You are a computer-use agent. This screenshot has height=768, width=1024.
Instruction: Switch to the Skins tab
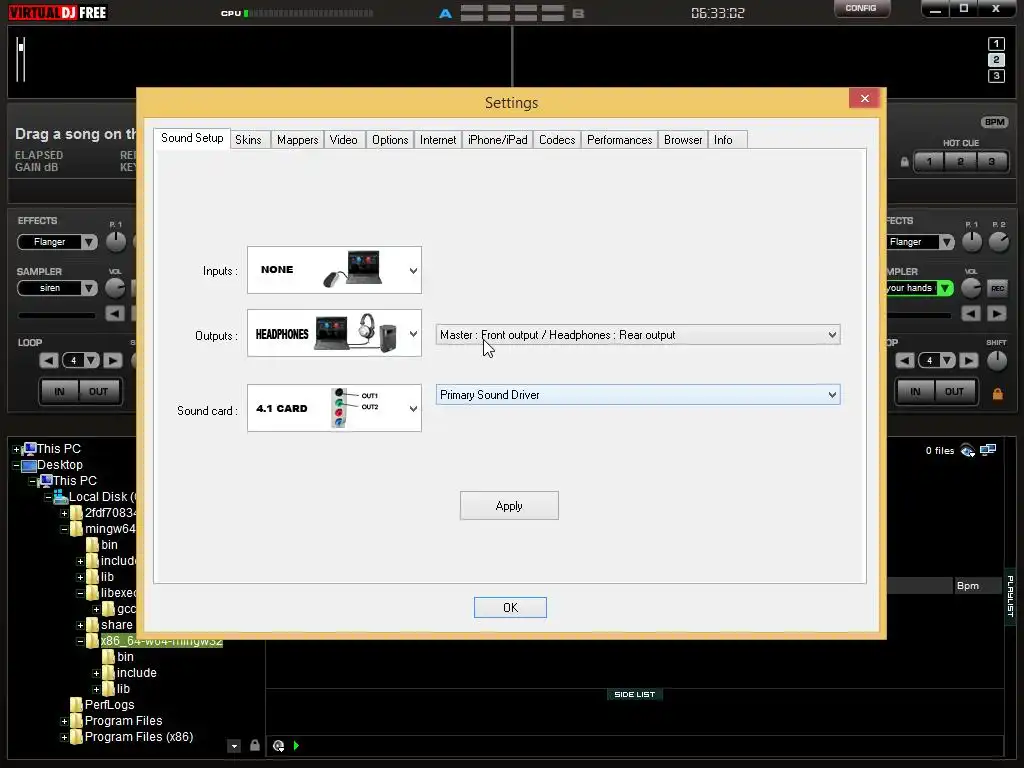click(x=248, y=140)
